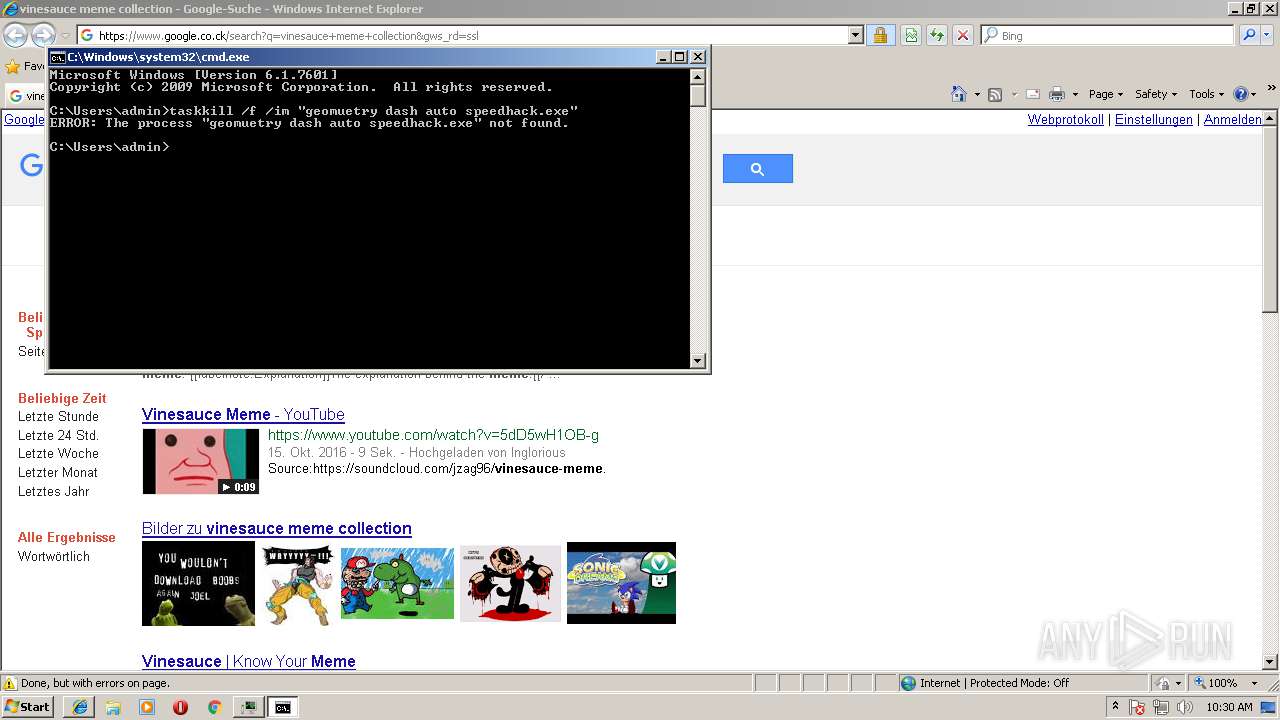
Task: Click the Home icon in command bar
Action: [958, 94]
